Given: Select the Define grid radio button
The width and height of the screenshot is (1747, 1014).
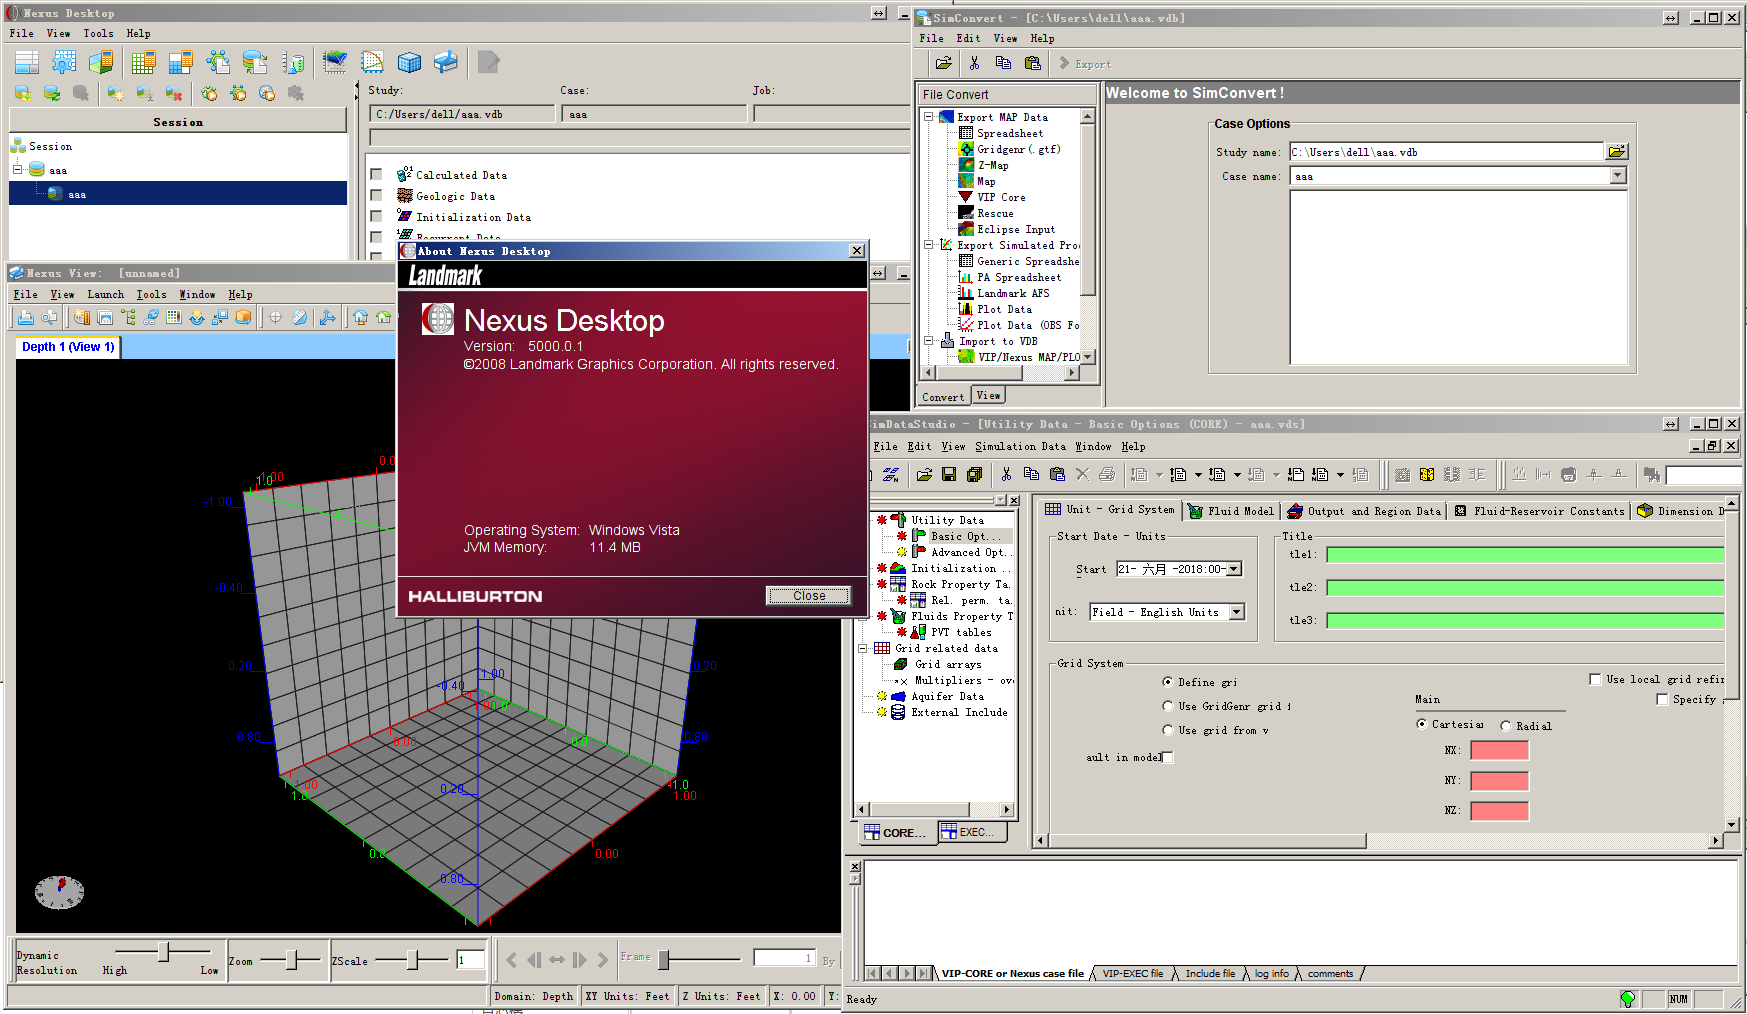Looking at the screenshot, I should click(x=1168, y=682).
